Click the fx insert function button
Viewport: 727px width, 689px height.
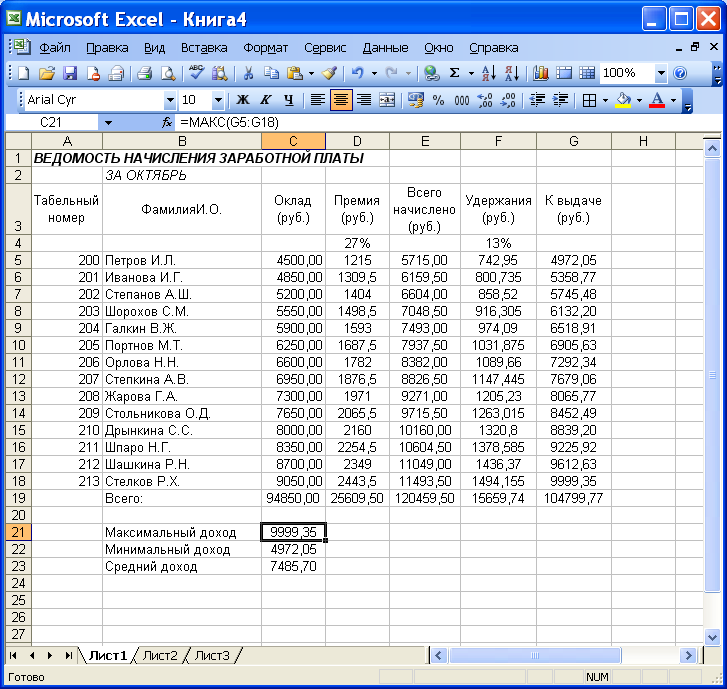coord(167,123)
